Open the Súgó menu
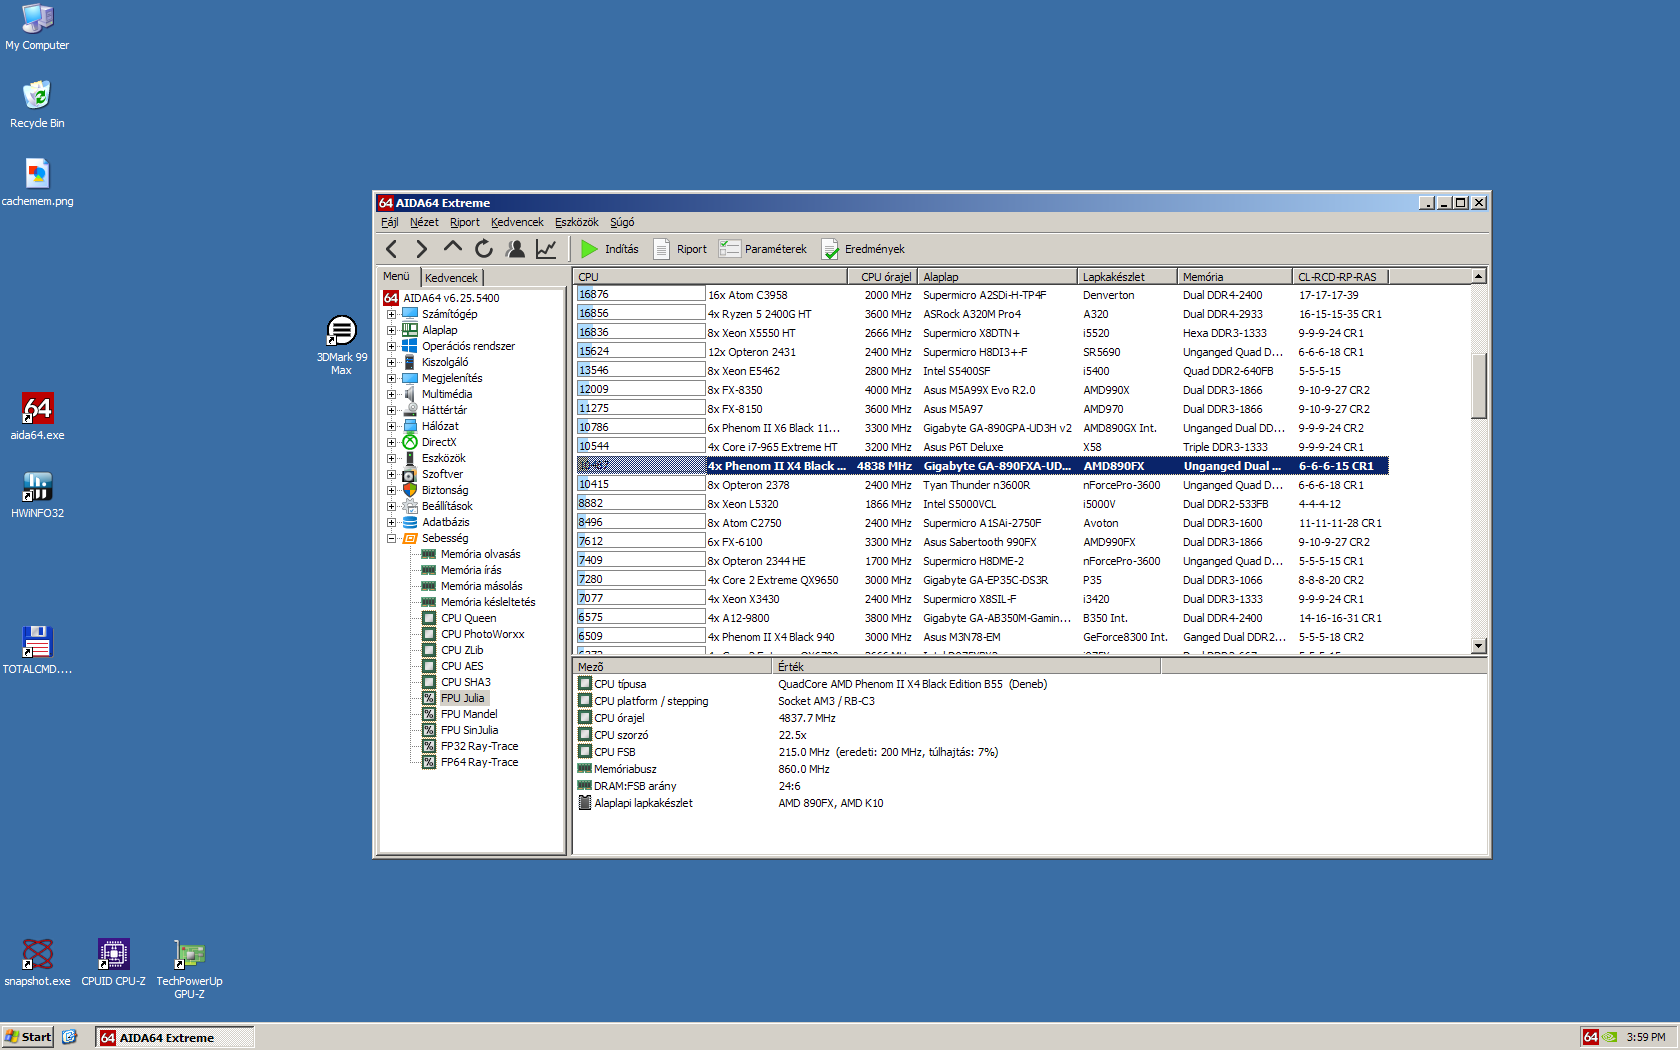1680x1050 pixels. [x=622, y=222]
